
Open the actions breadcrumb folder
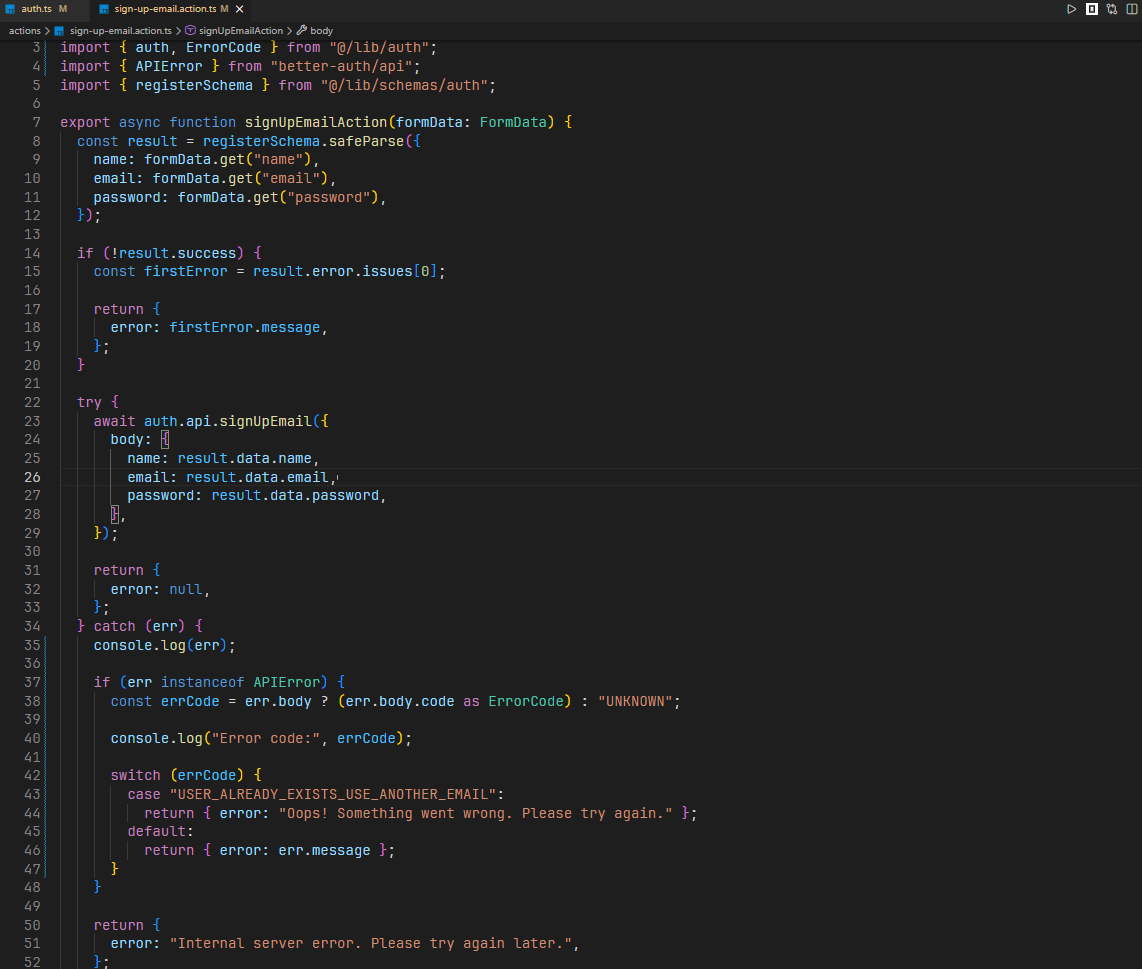point(24,31)
